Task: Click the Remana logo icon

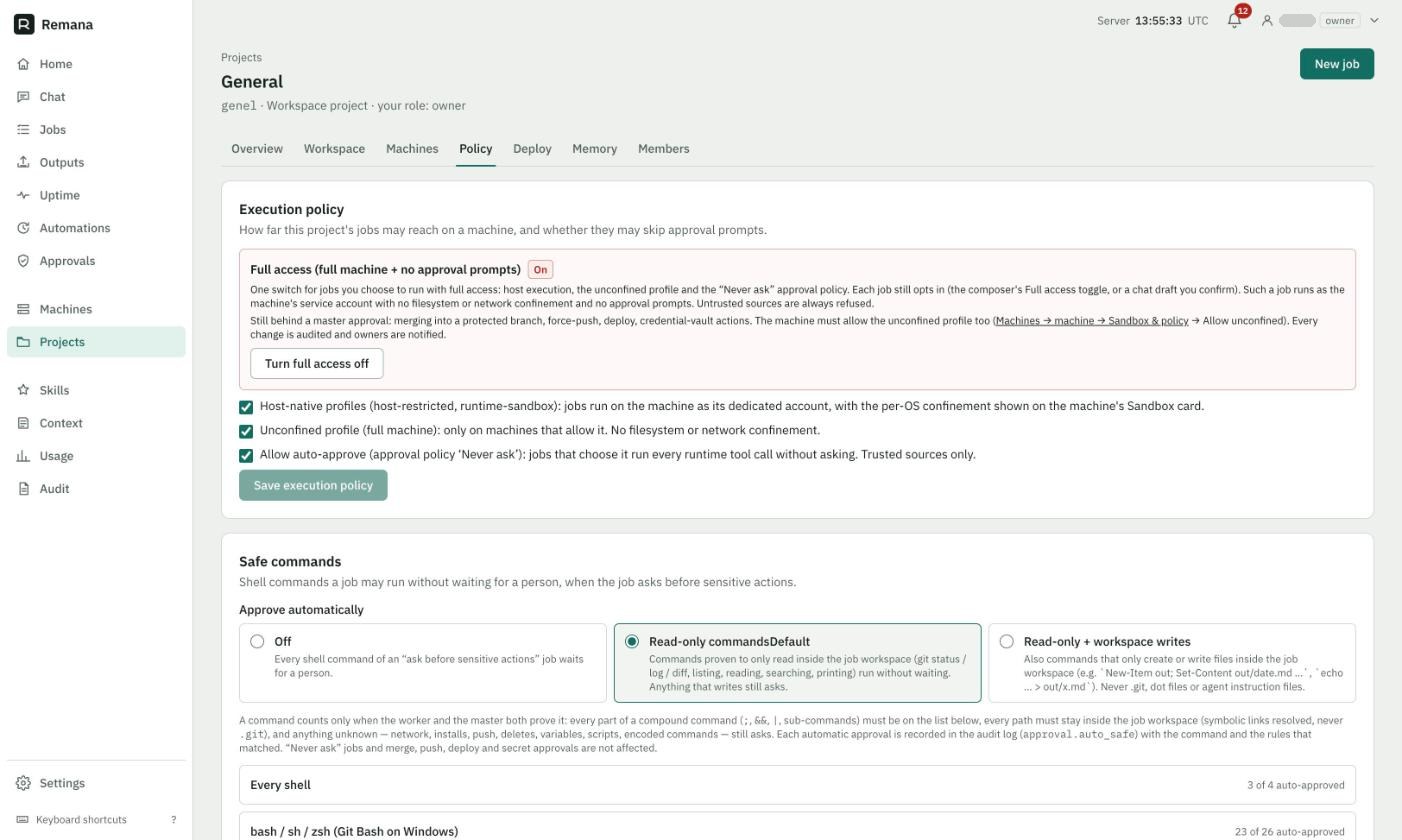Action: pyautogui.click(x=24, y=24)
